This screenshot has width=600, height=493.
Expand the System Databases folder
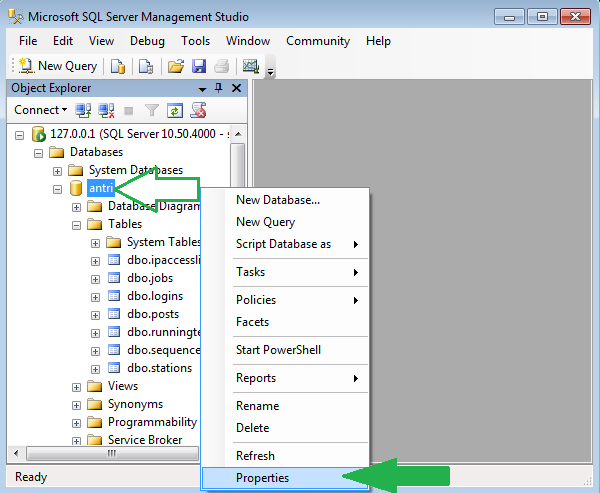[57, 171]
